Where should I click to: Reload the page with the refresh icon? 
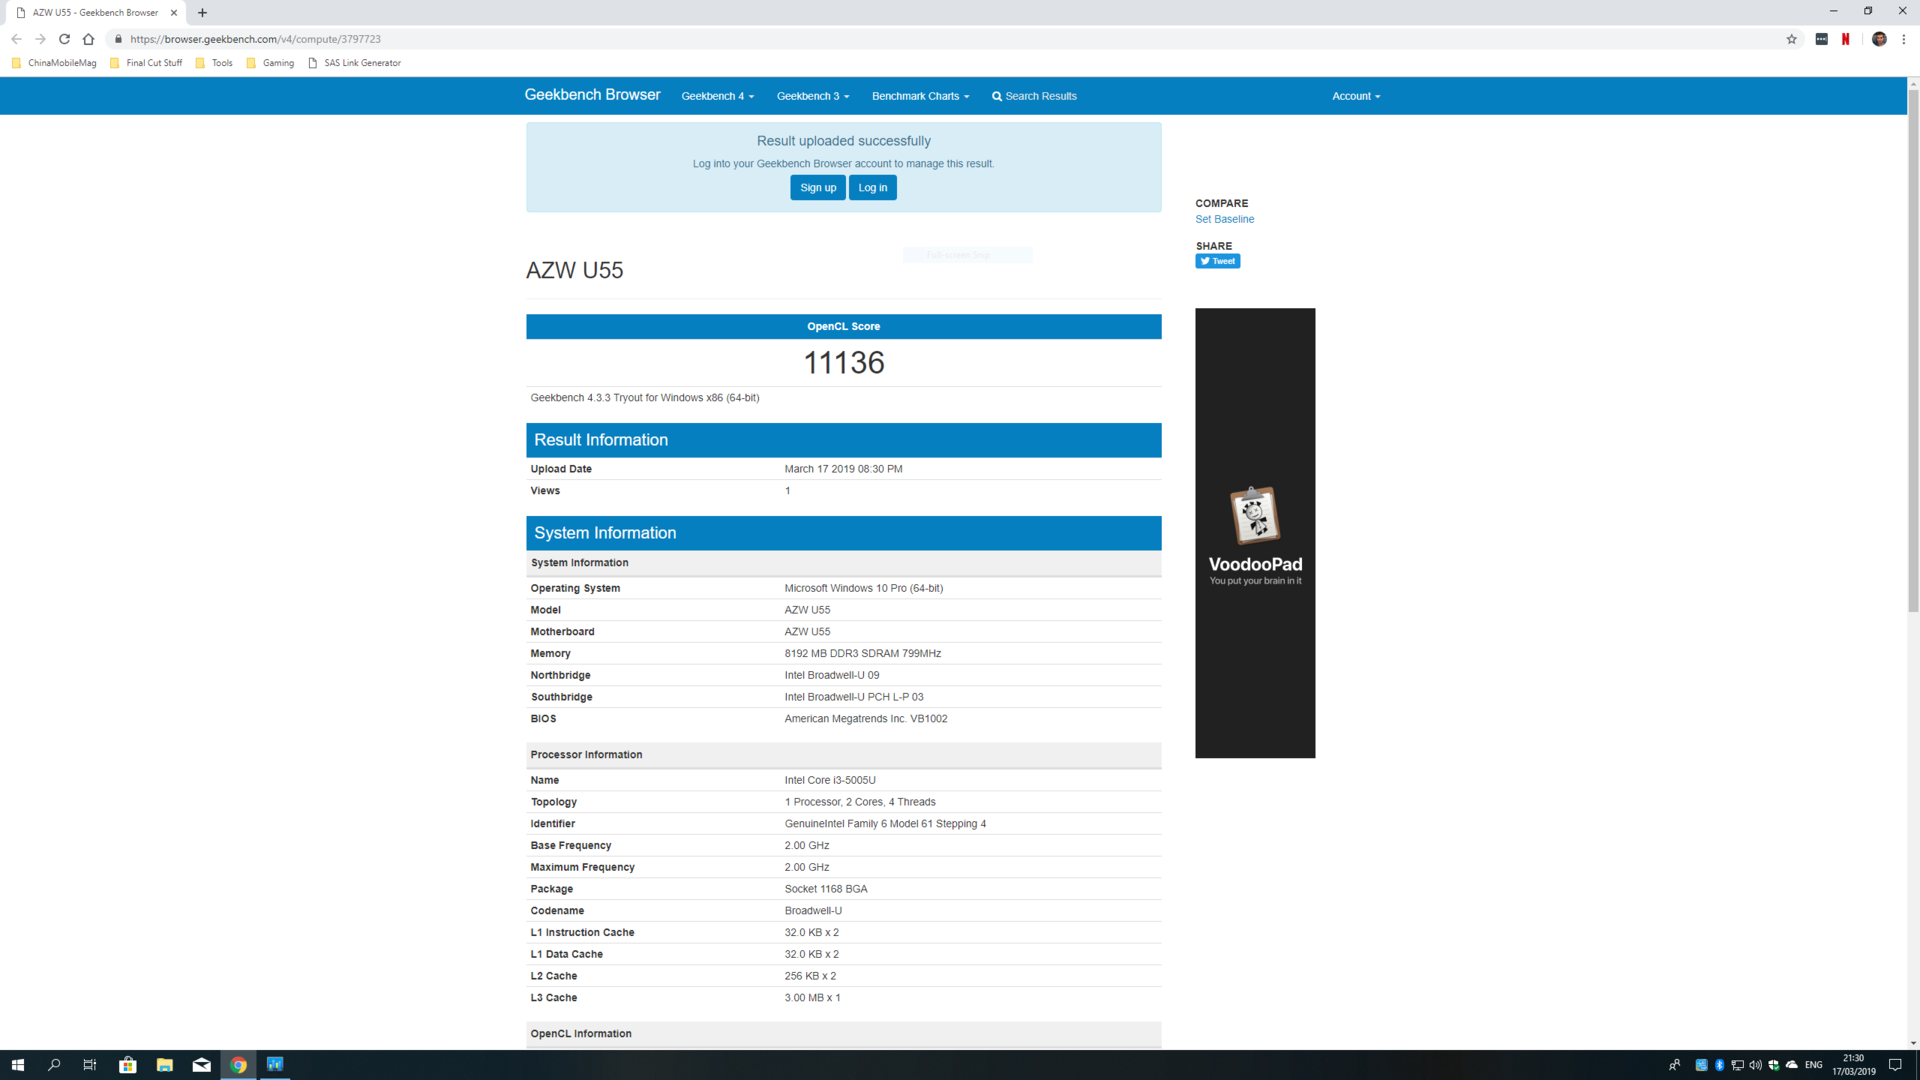[x=64, y=39]
